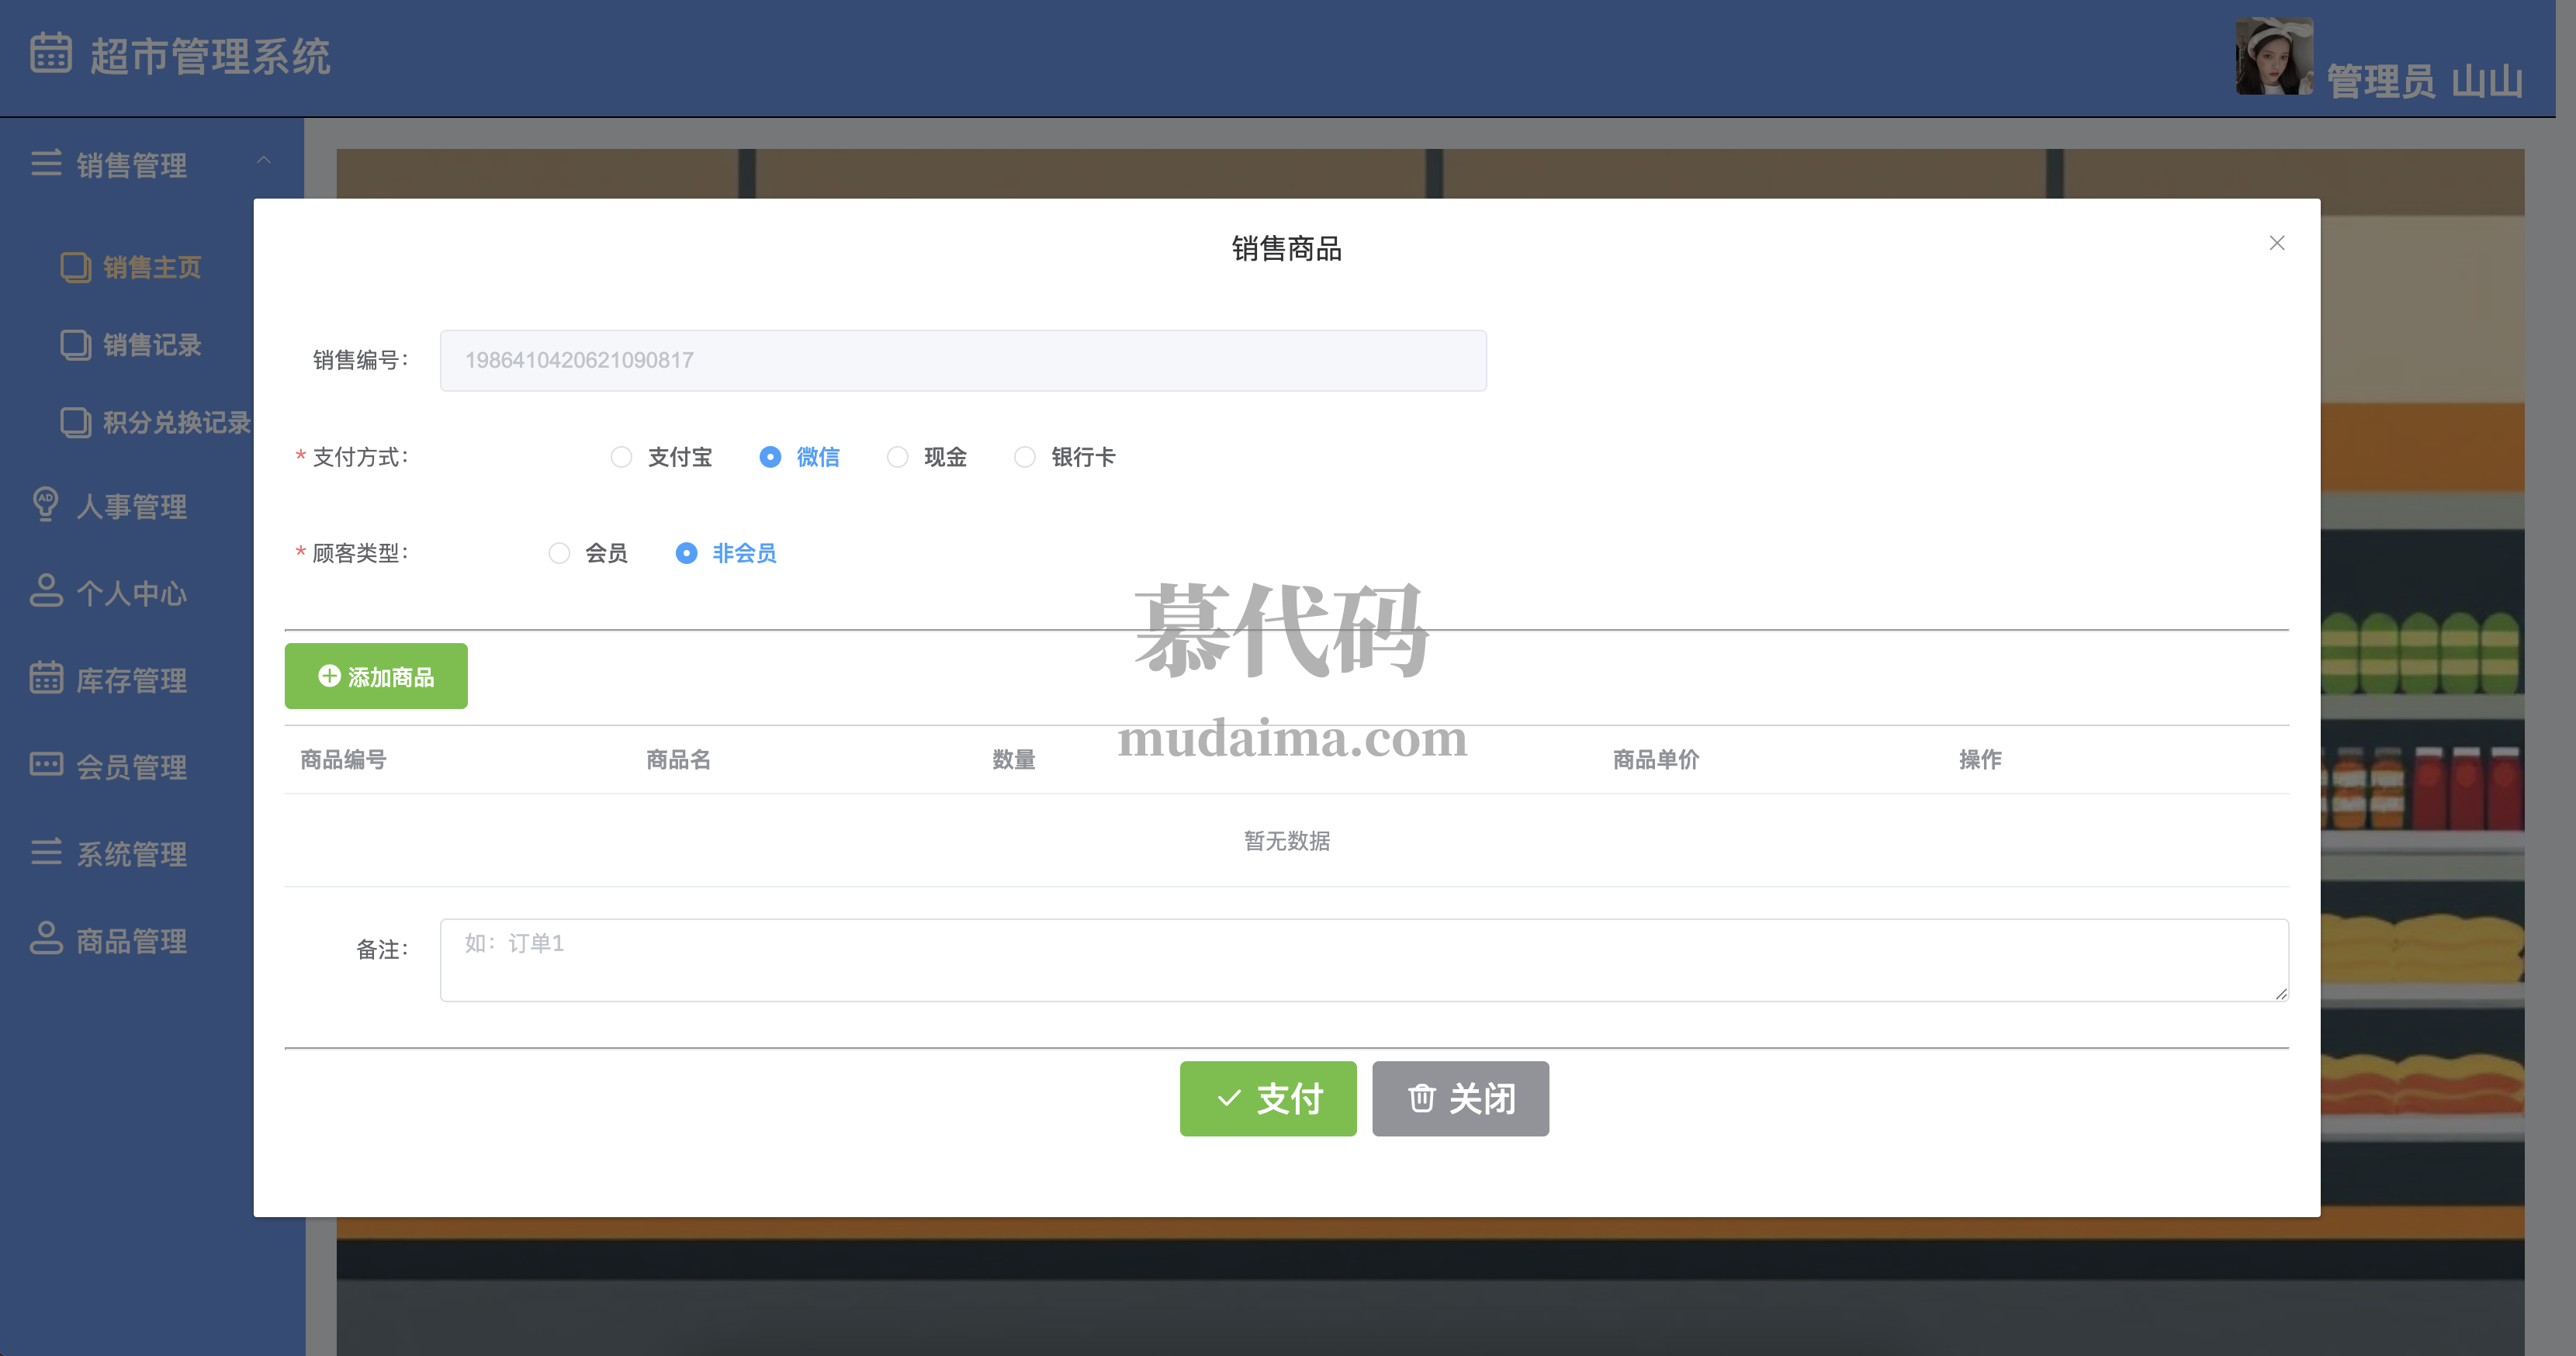Select the 银行卡 radio button
Viewport: 2576px width, 1356px height.
coord(1025,457)
